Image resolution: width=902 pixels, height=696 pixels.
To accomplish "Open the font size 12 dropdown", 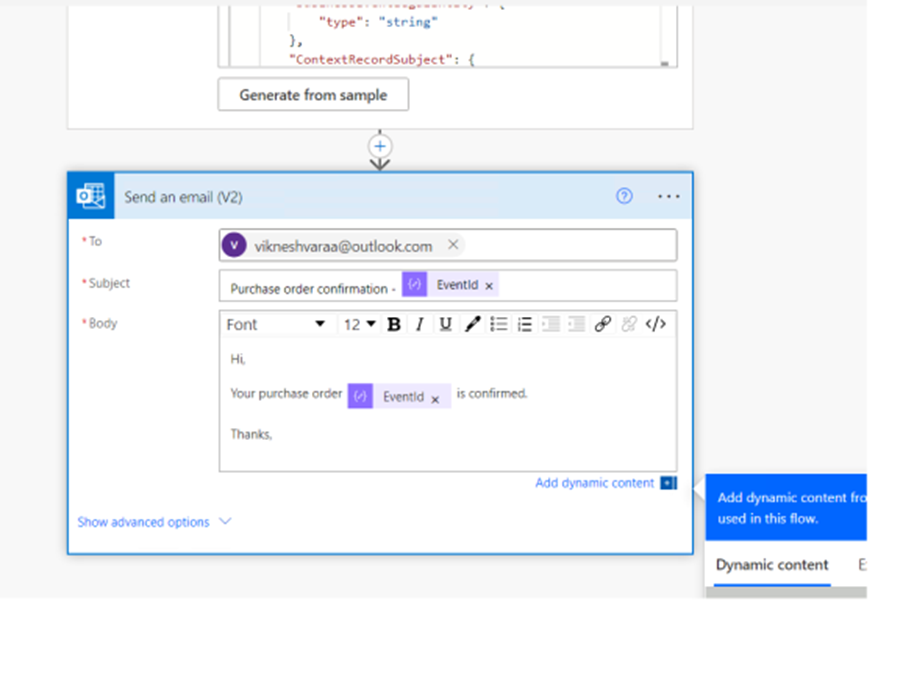I will click(x=360, y=324).
